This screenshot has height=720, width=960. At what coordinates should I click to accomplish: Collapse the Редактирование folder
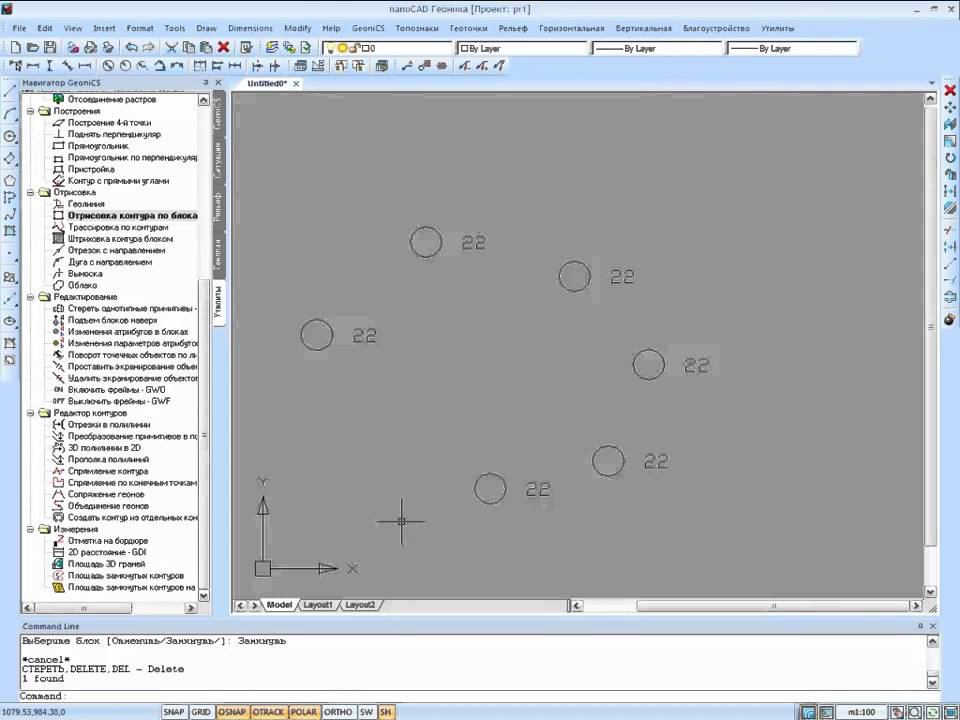(30, 297)
